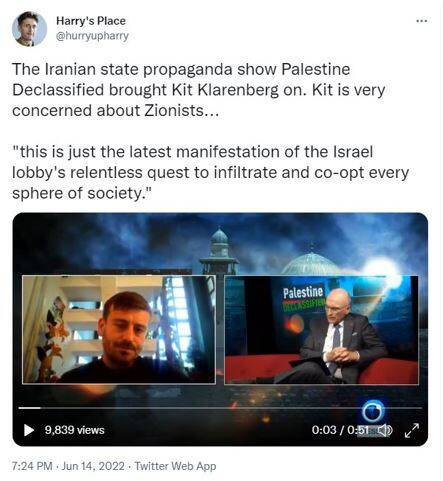Expand the video to fullscreen

412,430
